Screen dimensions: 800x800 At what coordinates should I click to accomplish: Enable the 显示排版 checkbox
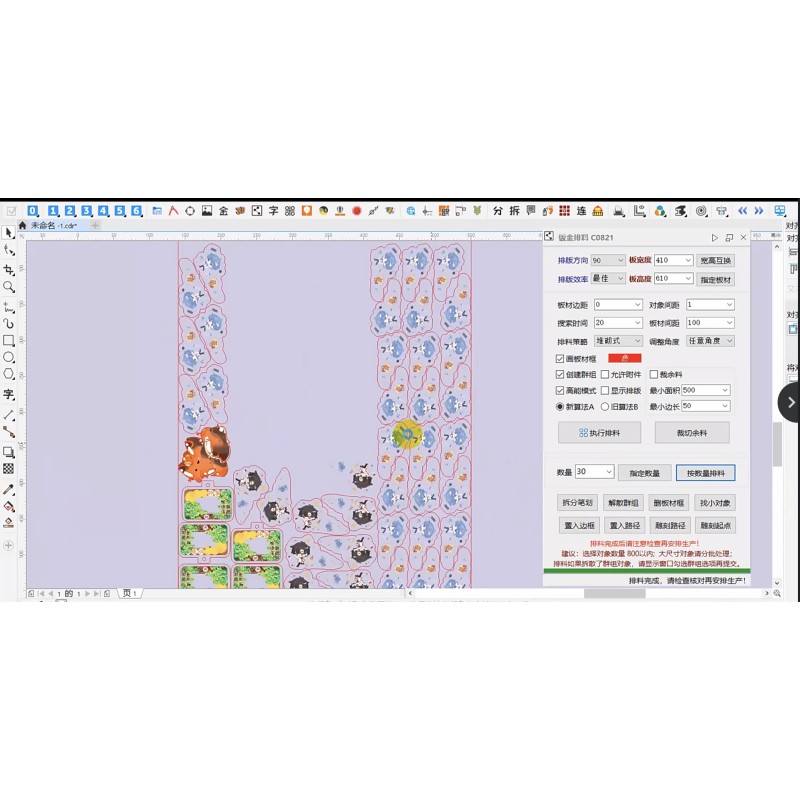coord(605,390)
